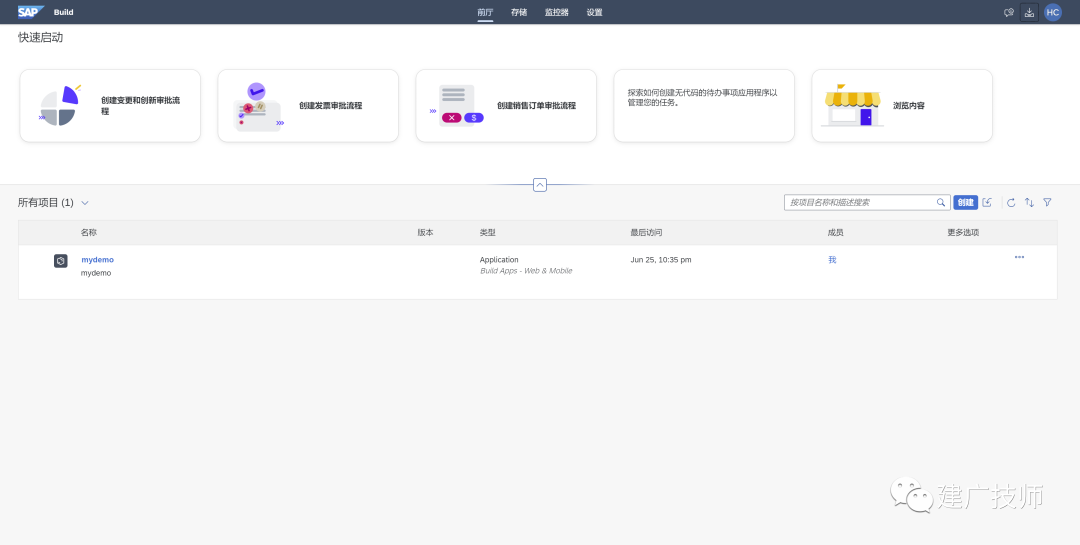The image size is (1080, 545).
Task: Click the 更多选项 column header
Action: (x=963, y=233)
